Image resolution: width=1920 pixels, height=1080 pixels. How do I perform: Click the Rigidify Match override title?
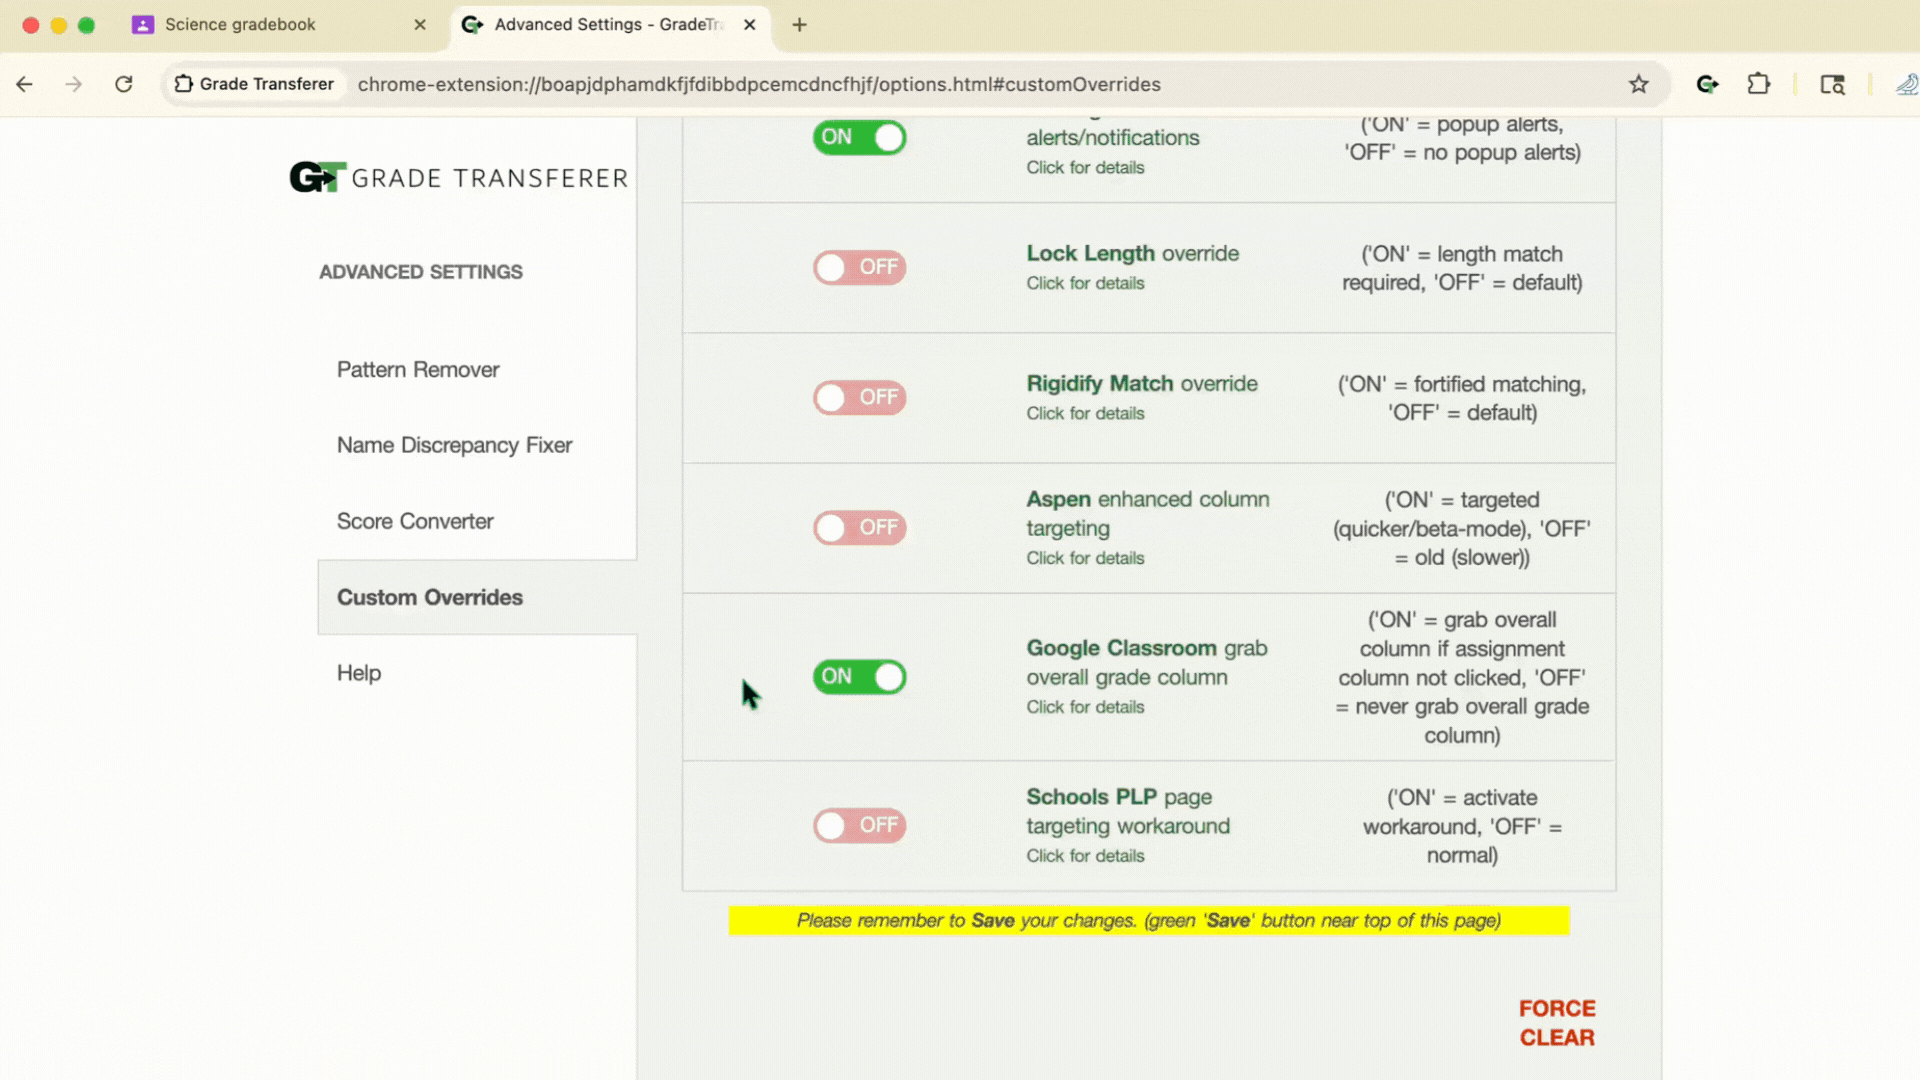coord(1142,384)
